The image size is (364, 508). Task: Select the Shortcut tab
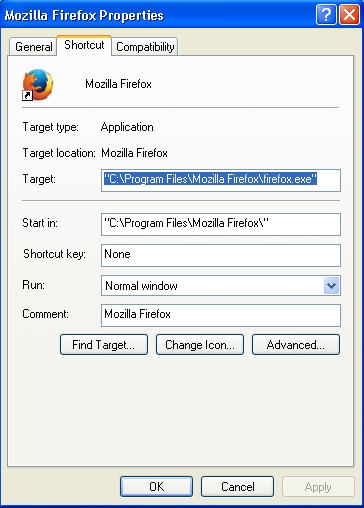pos(84,45)
